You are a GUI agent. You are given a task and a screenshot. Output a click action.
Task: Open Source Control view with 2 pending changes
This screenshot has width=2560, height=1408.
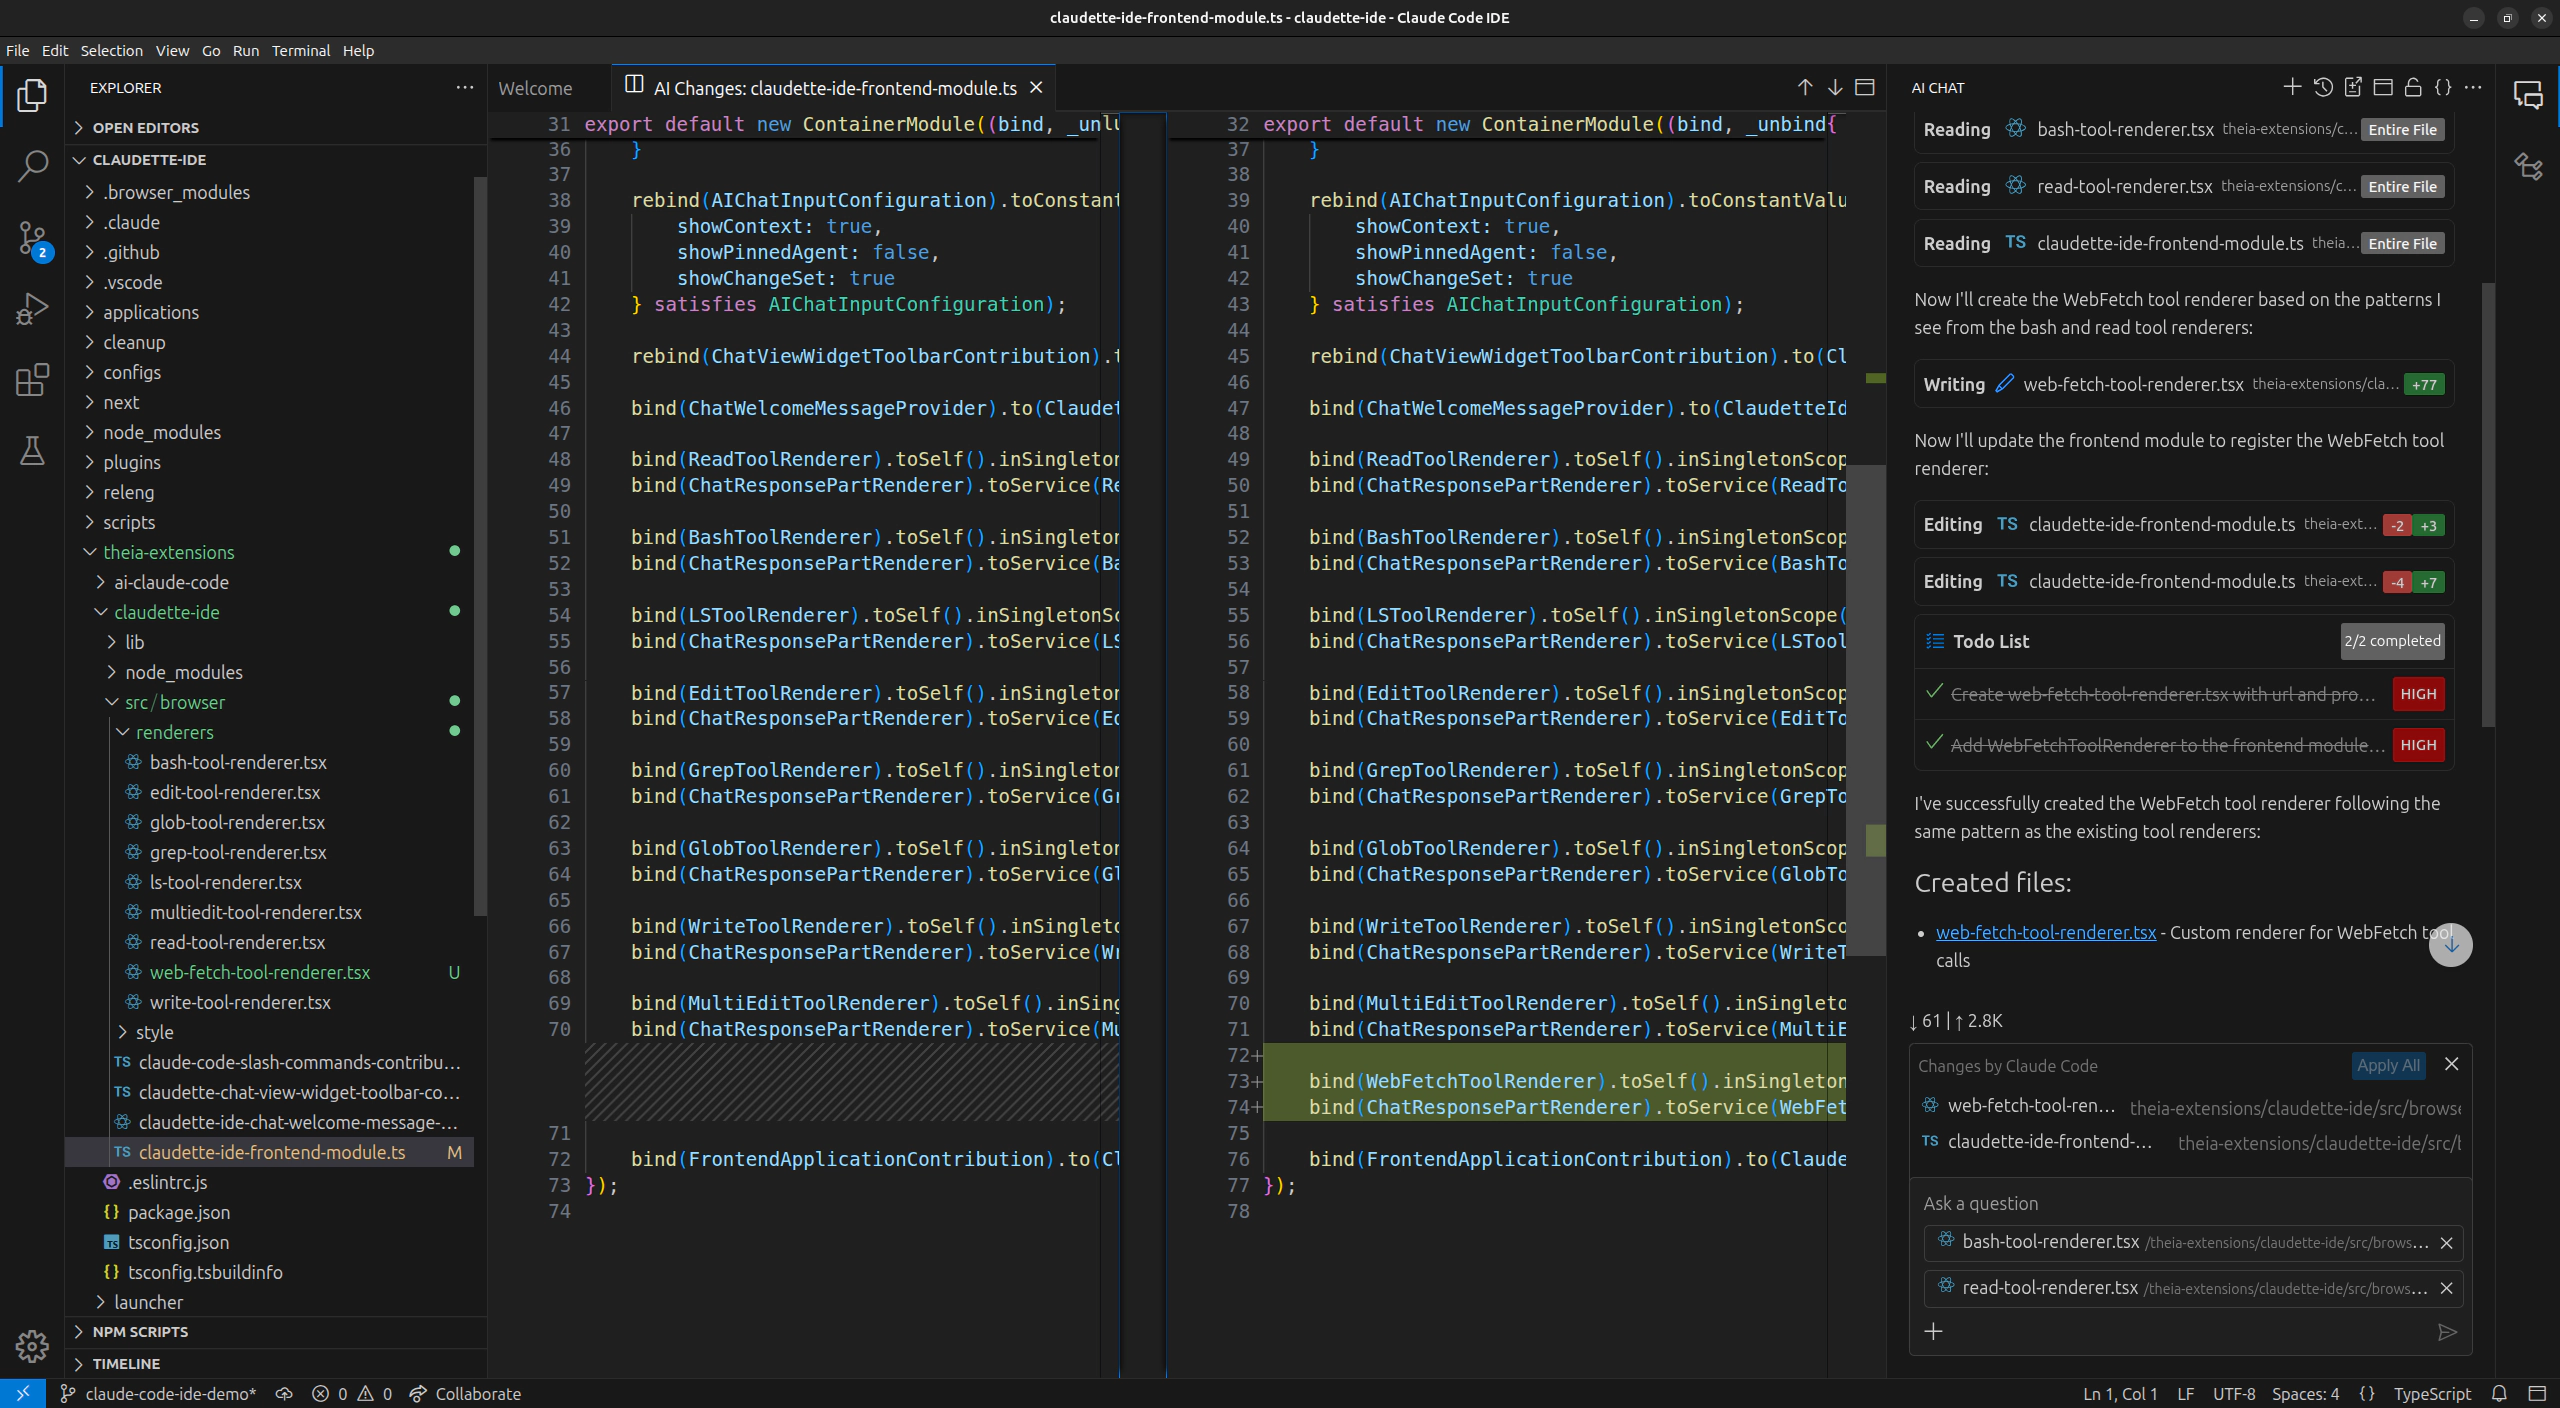pyautogui.click(x=31, y=238)
